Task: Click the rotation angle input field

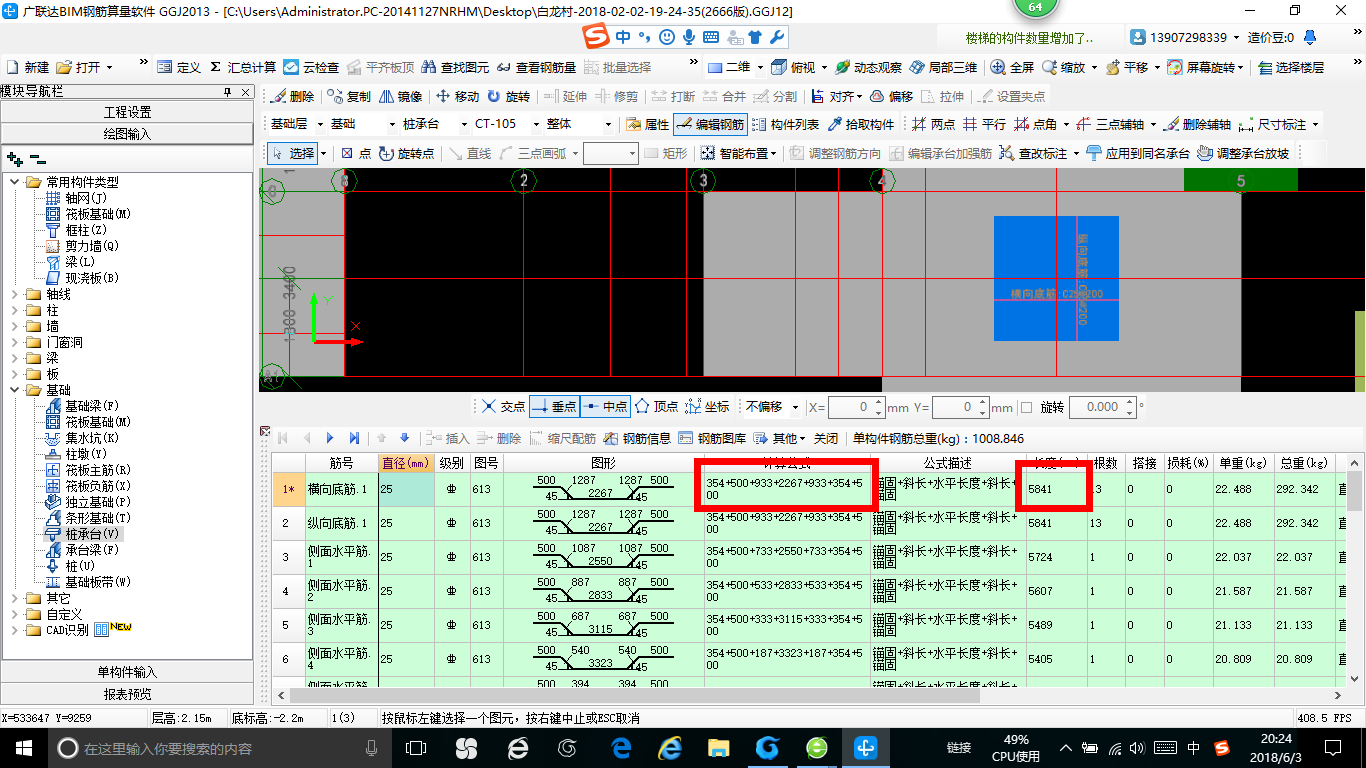Action: (x=1102, y=407)
